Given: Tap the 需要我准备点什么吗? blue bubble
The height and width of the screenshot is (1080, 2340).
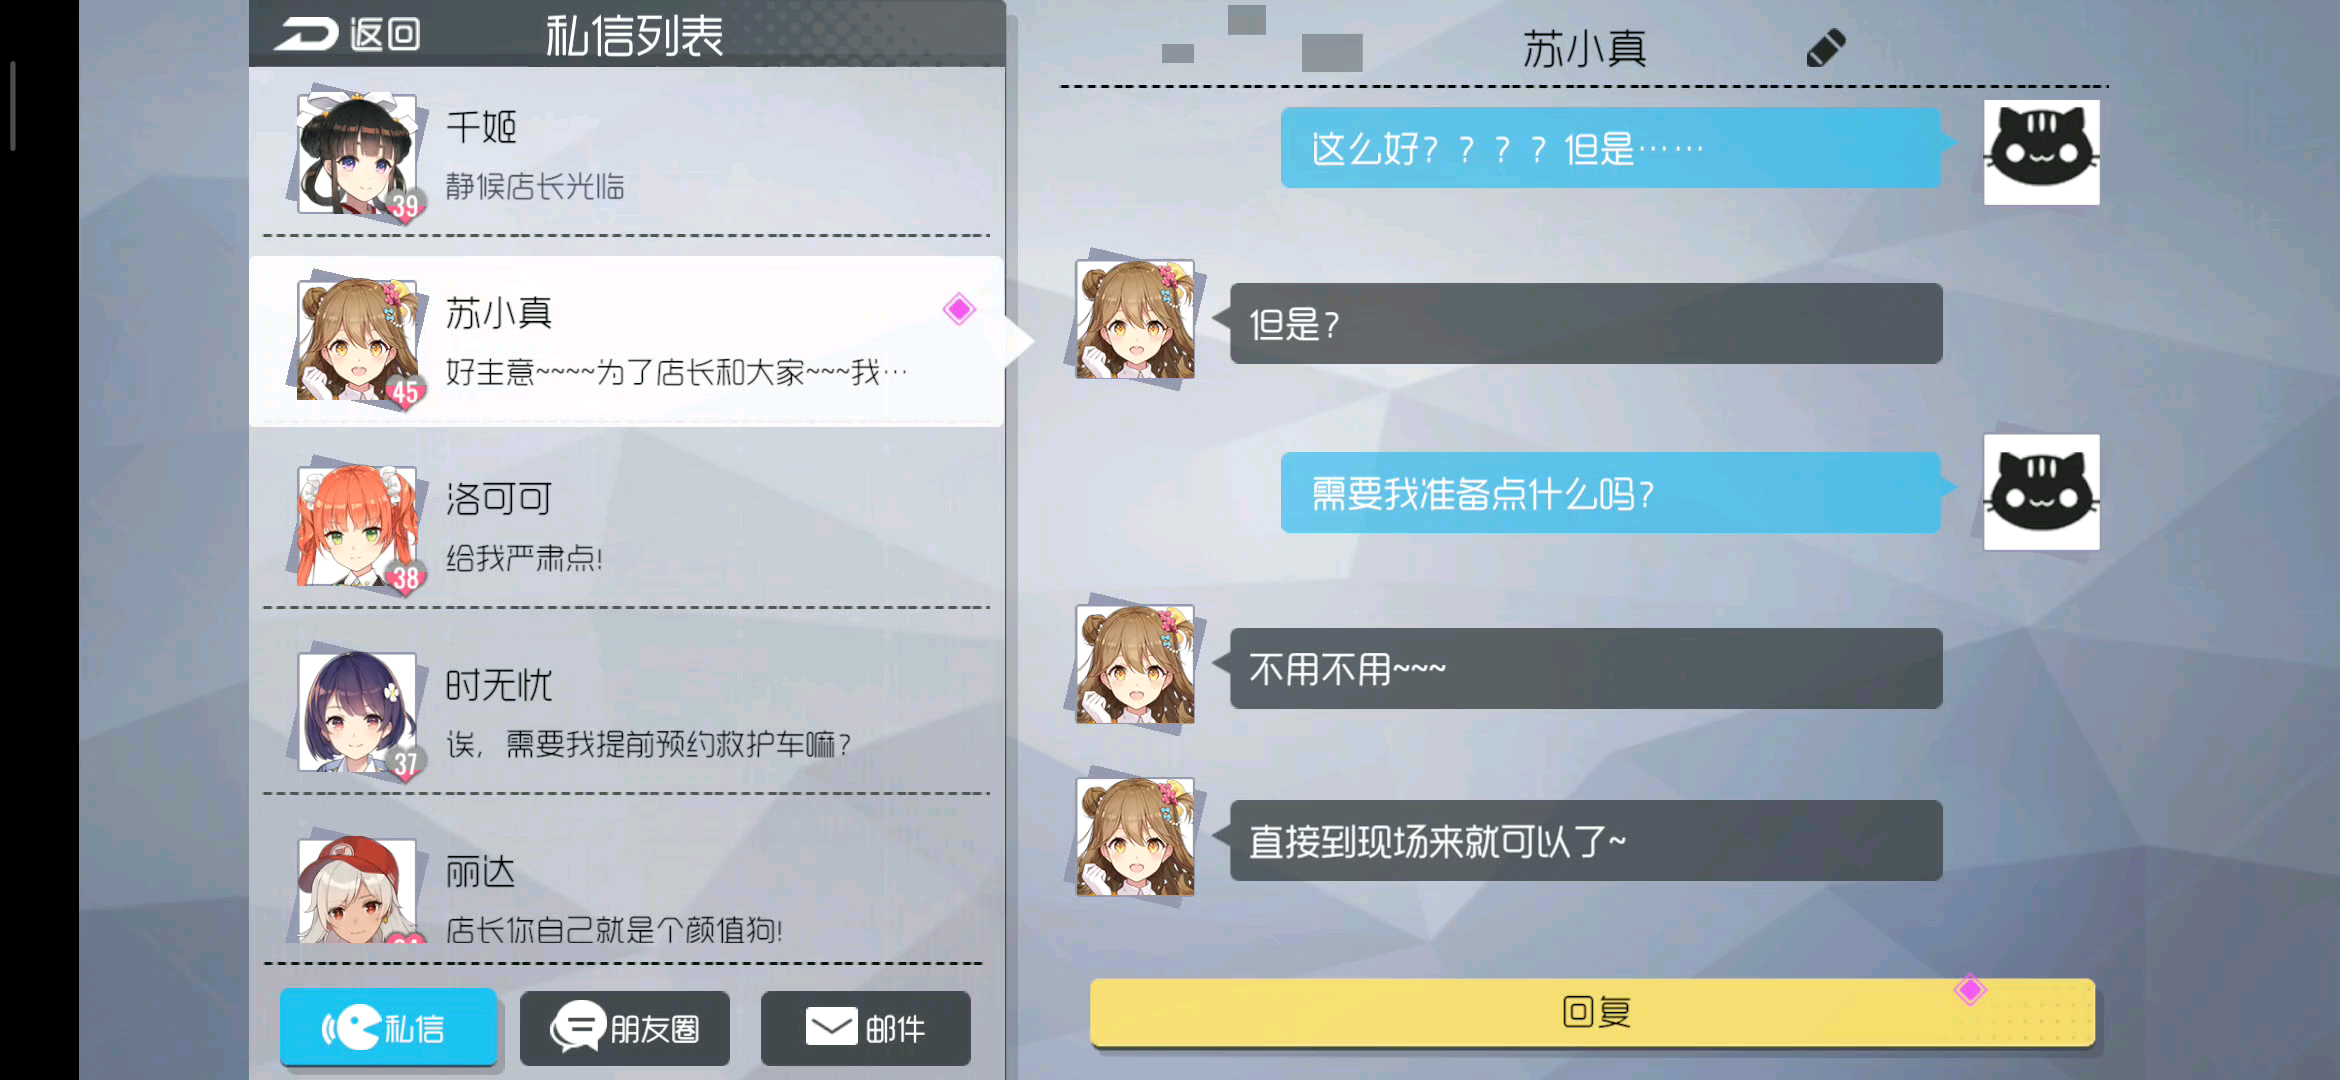Looking at the screenshot, I should (1611, 492).
